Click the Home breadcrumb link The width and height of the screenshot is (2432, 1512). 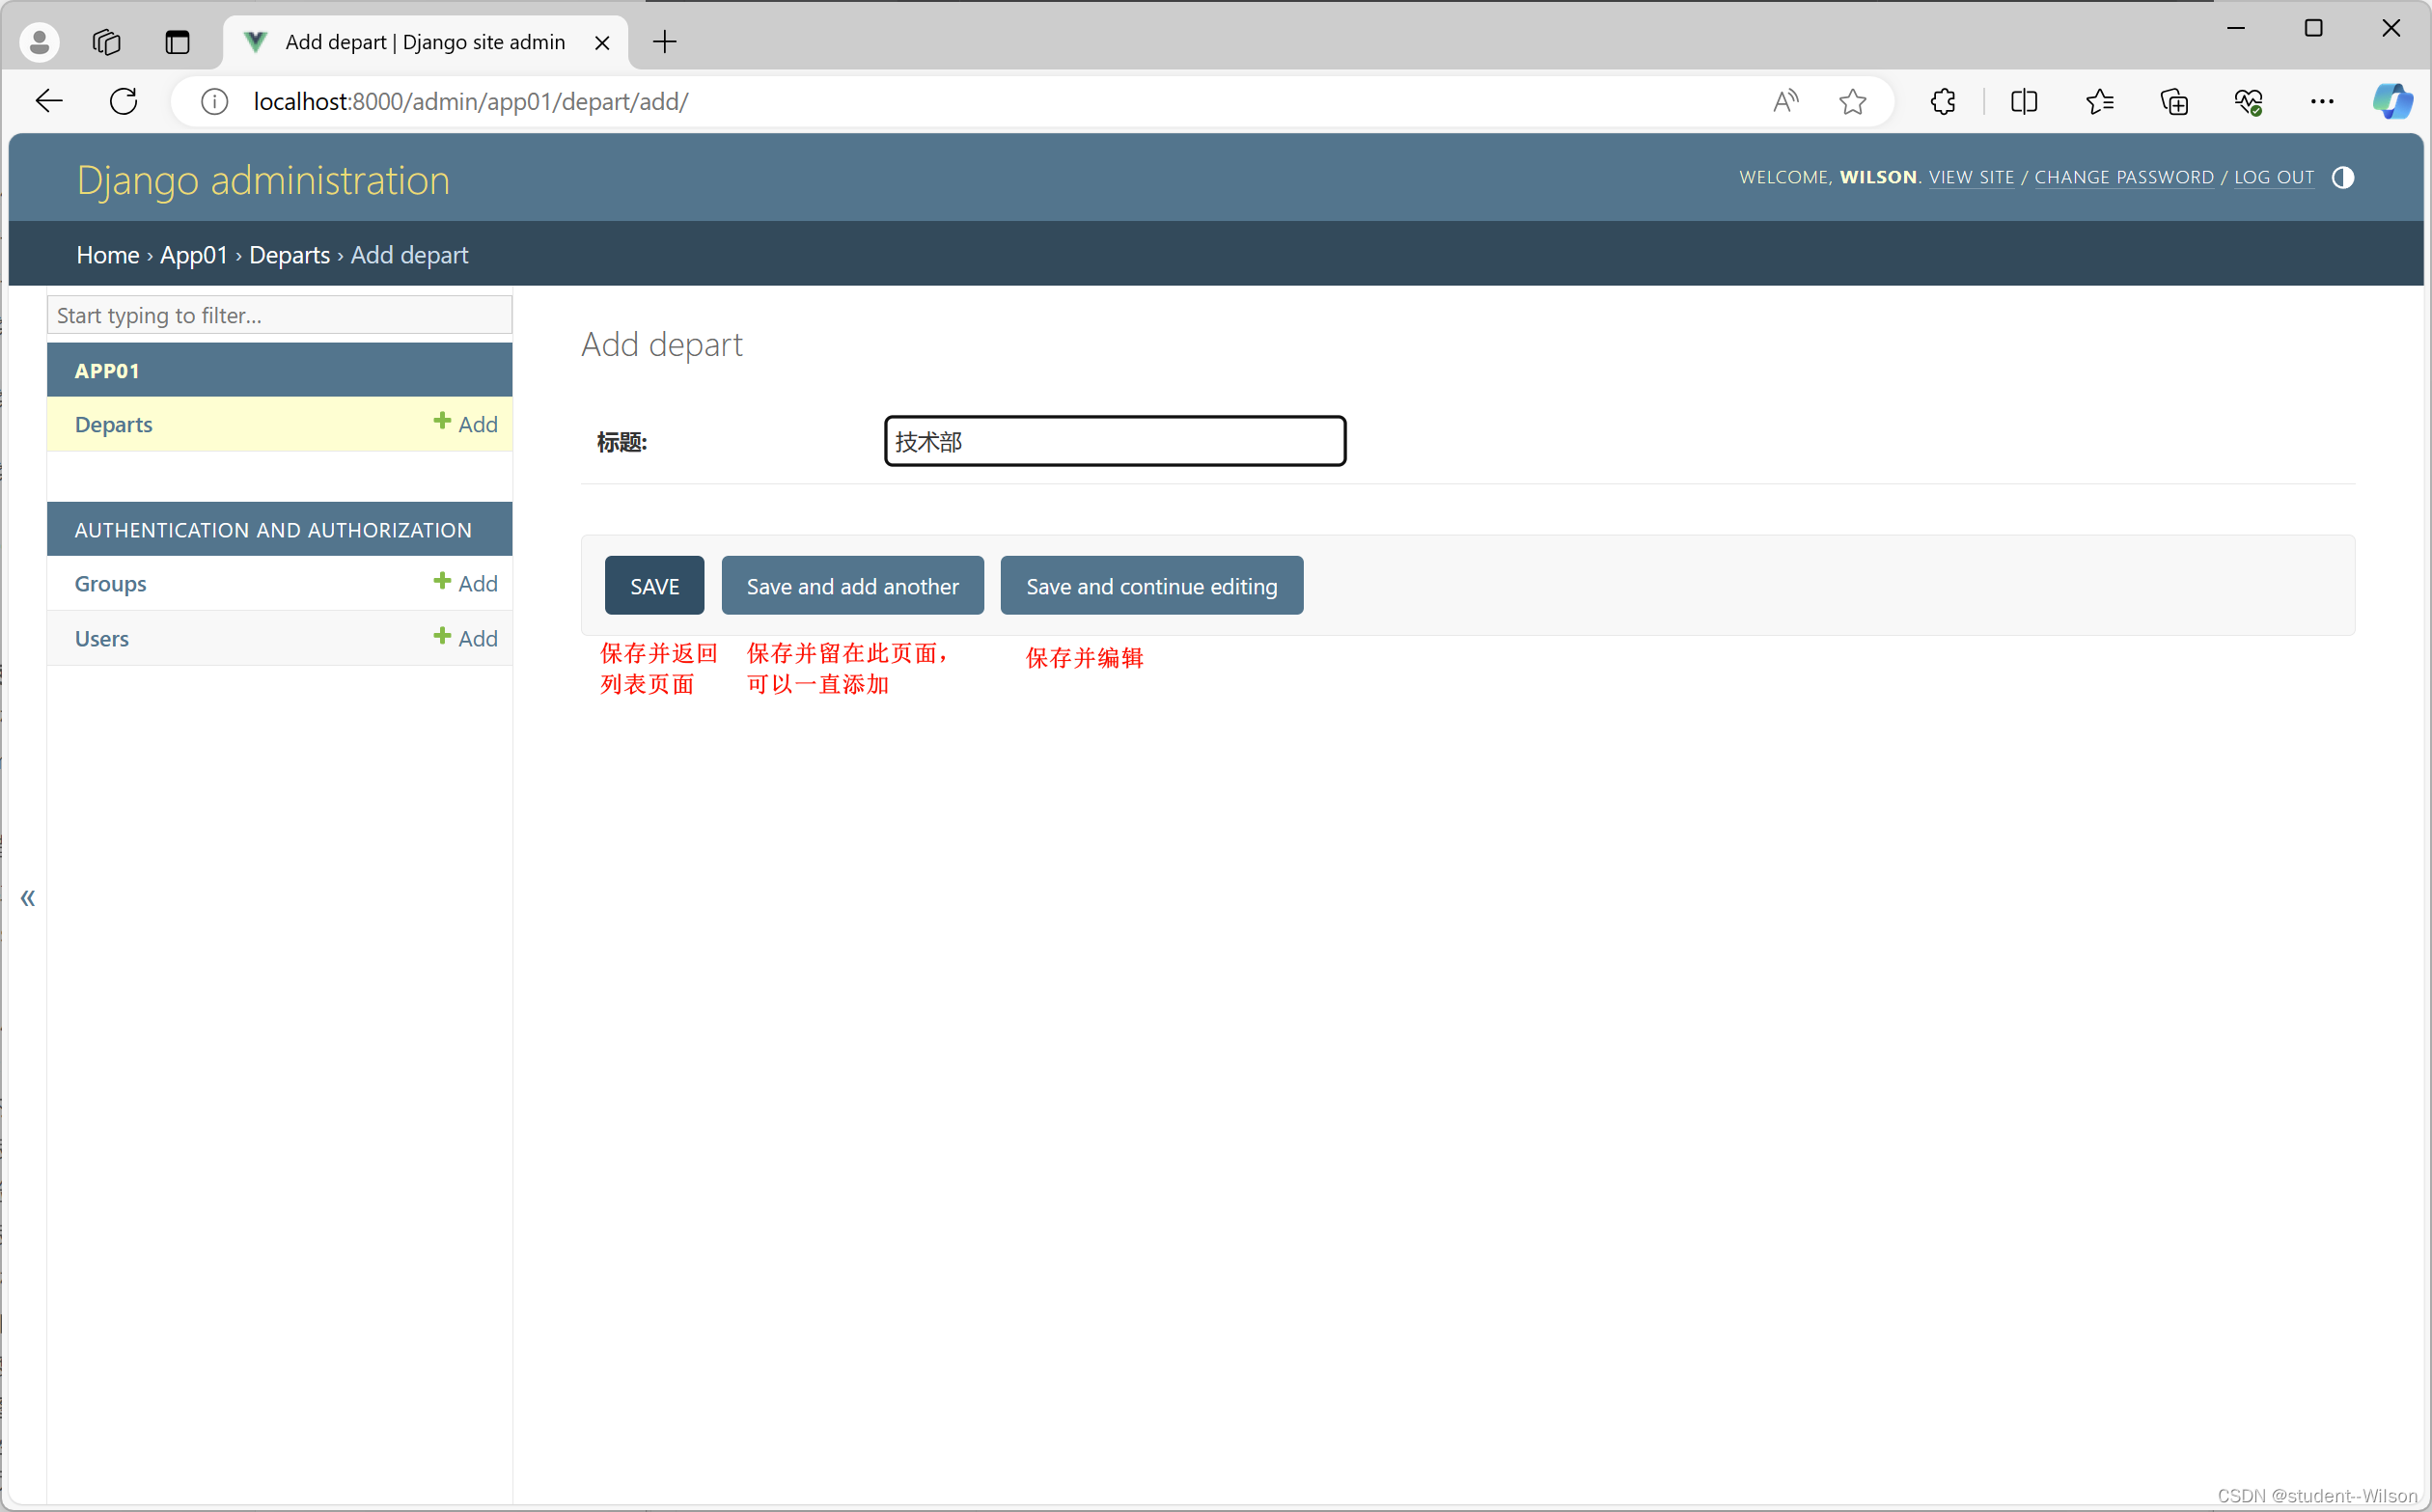[106, 254]
